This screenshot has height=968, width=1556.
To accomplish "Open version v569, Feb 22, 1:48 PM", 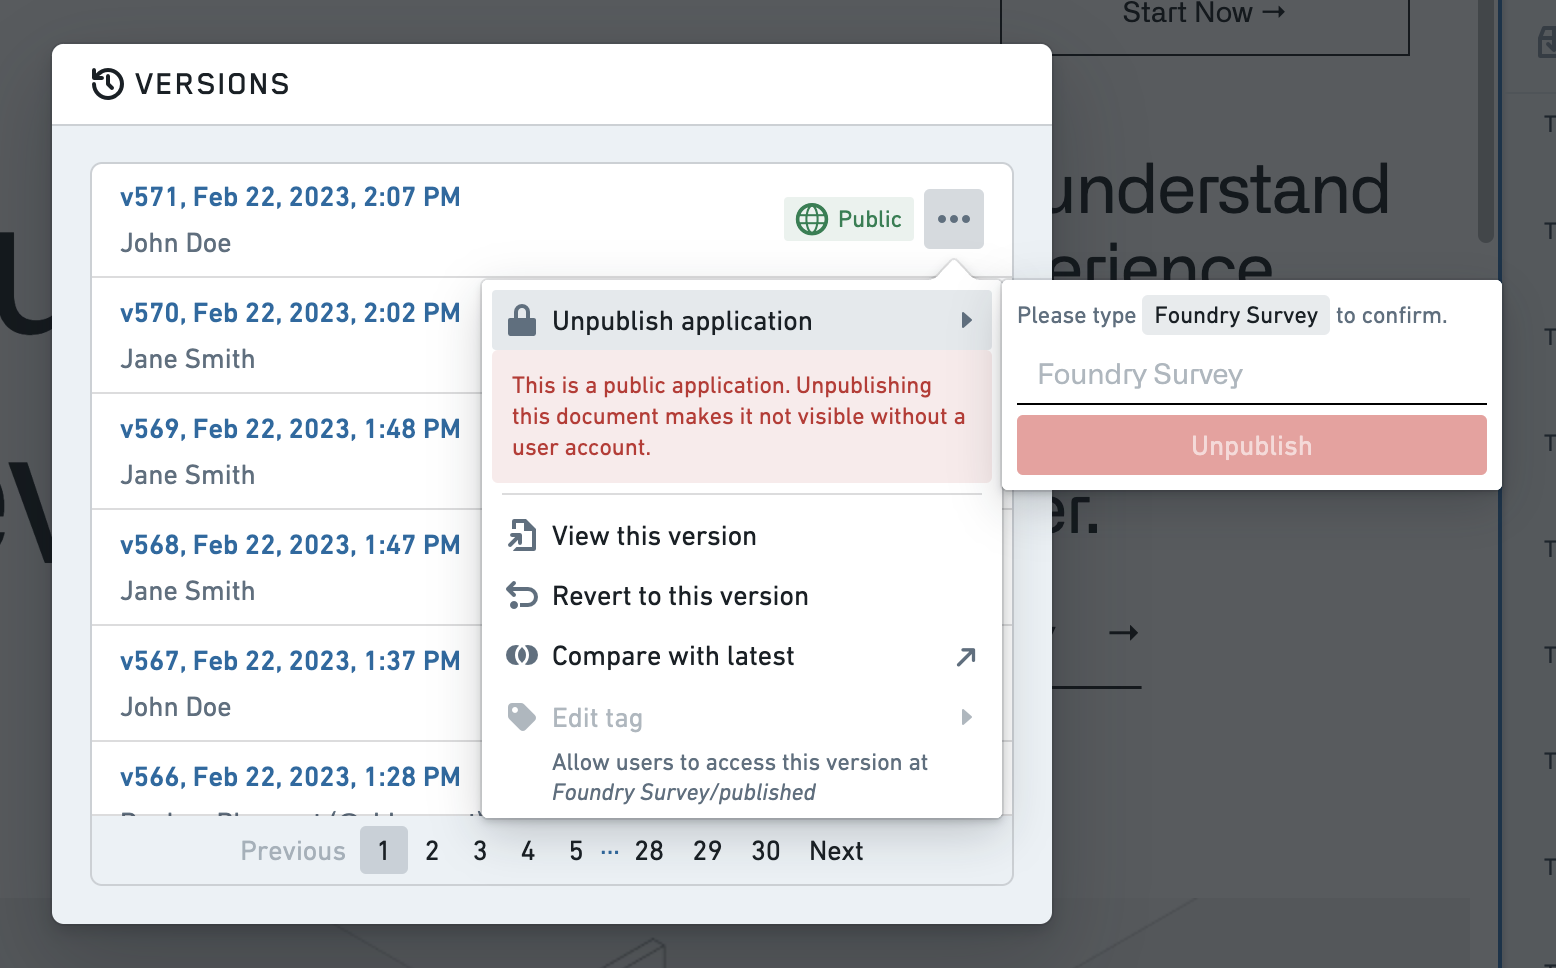I will tap(290, 429).
